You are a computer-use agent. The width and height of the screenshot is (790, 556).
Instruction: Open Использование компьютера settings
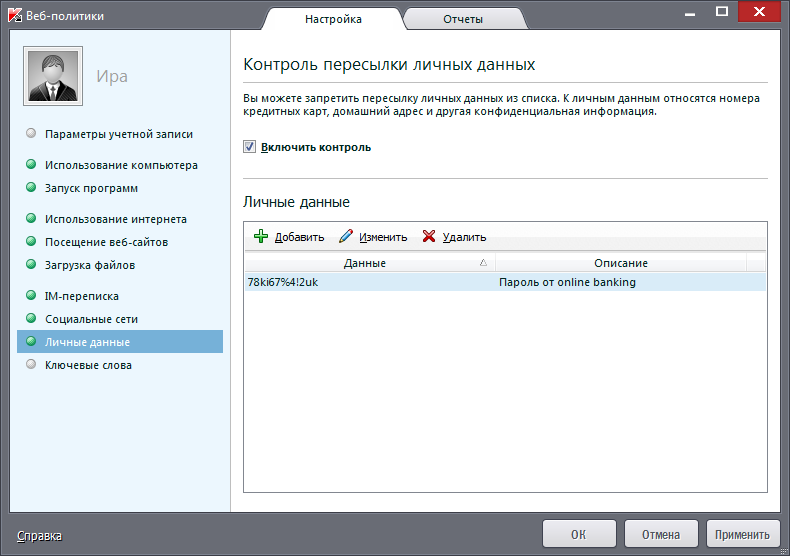tap(121, 165)
